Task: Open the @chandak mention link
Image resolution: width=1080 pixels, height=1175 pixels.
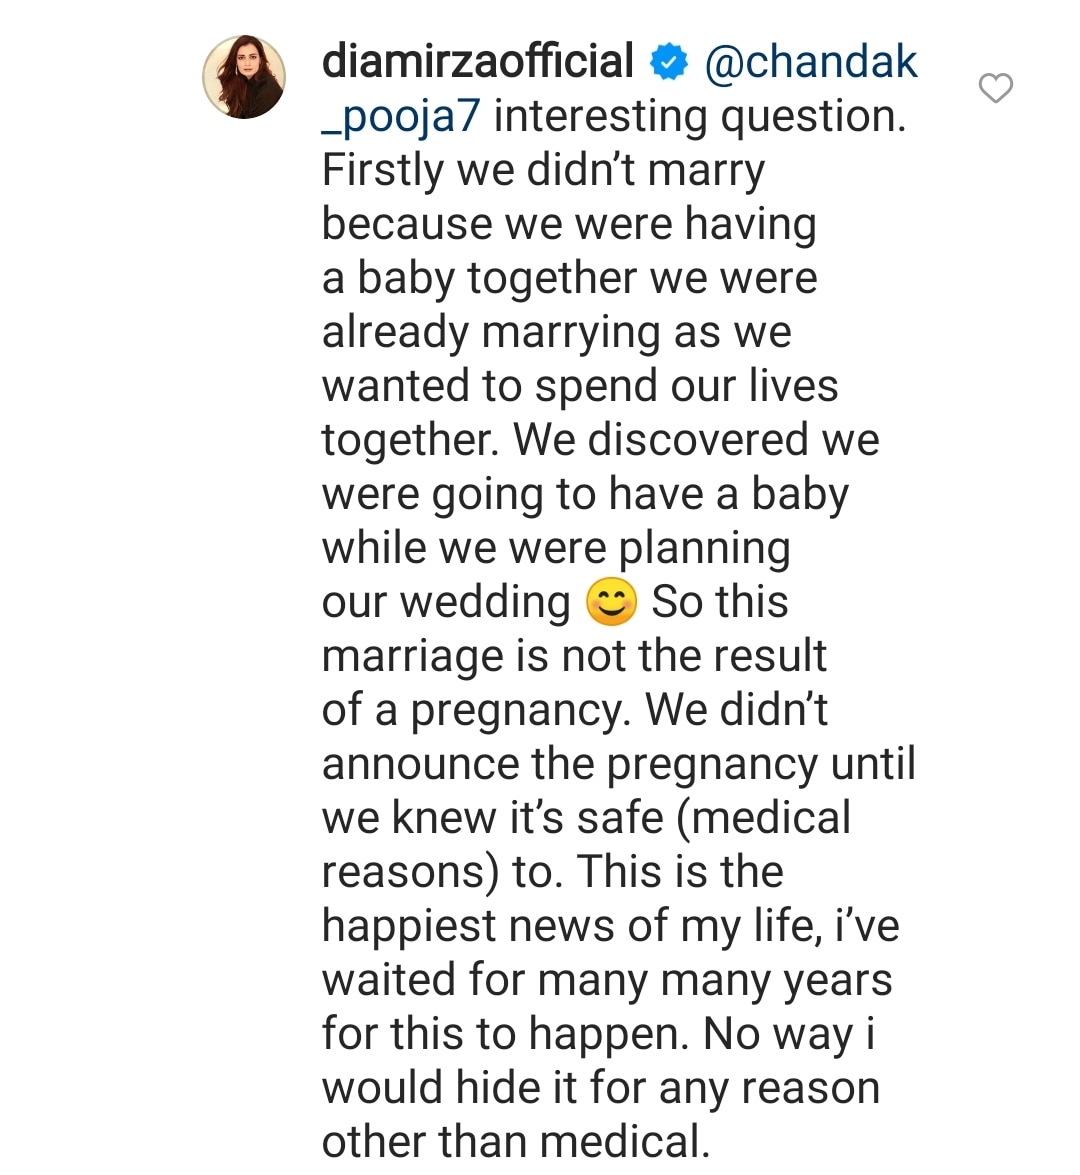Action: tap(811, 62)
